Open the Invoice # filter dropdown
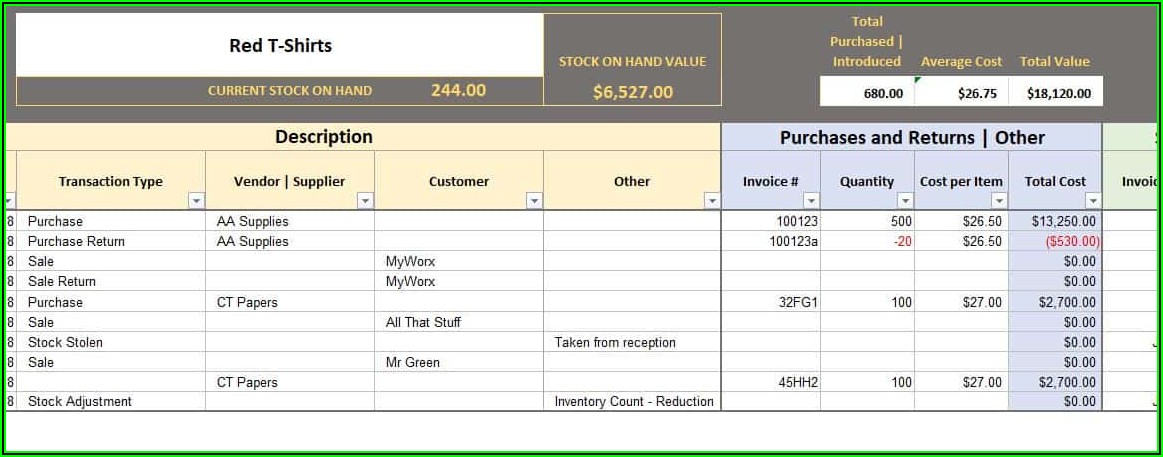Image resolution: width=1163 pixels, height=457 pixels. pyautogui.click(x=810, y=201)
